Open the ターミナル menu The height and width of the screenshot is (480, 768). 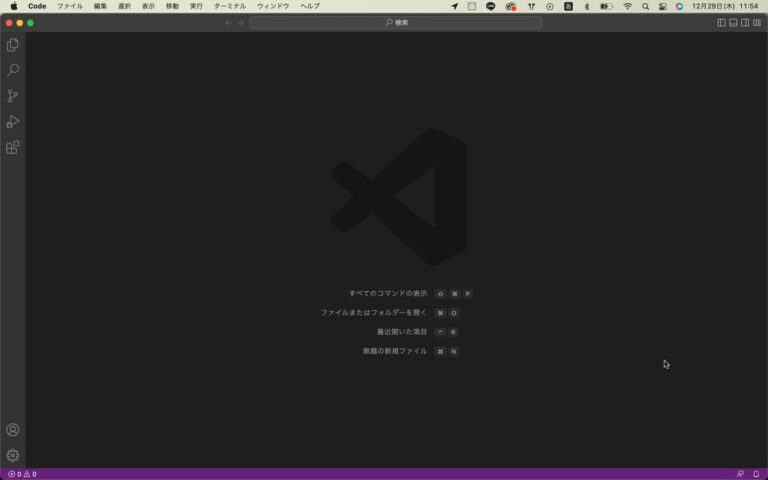pyautogui.click(x=229, y=6)
